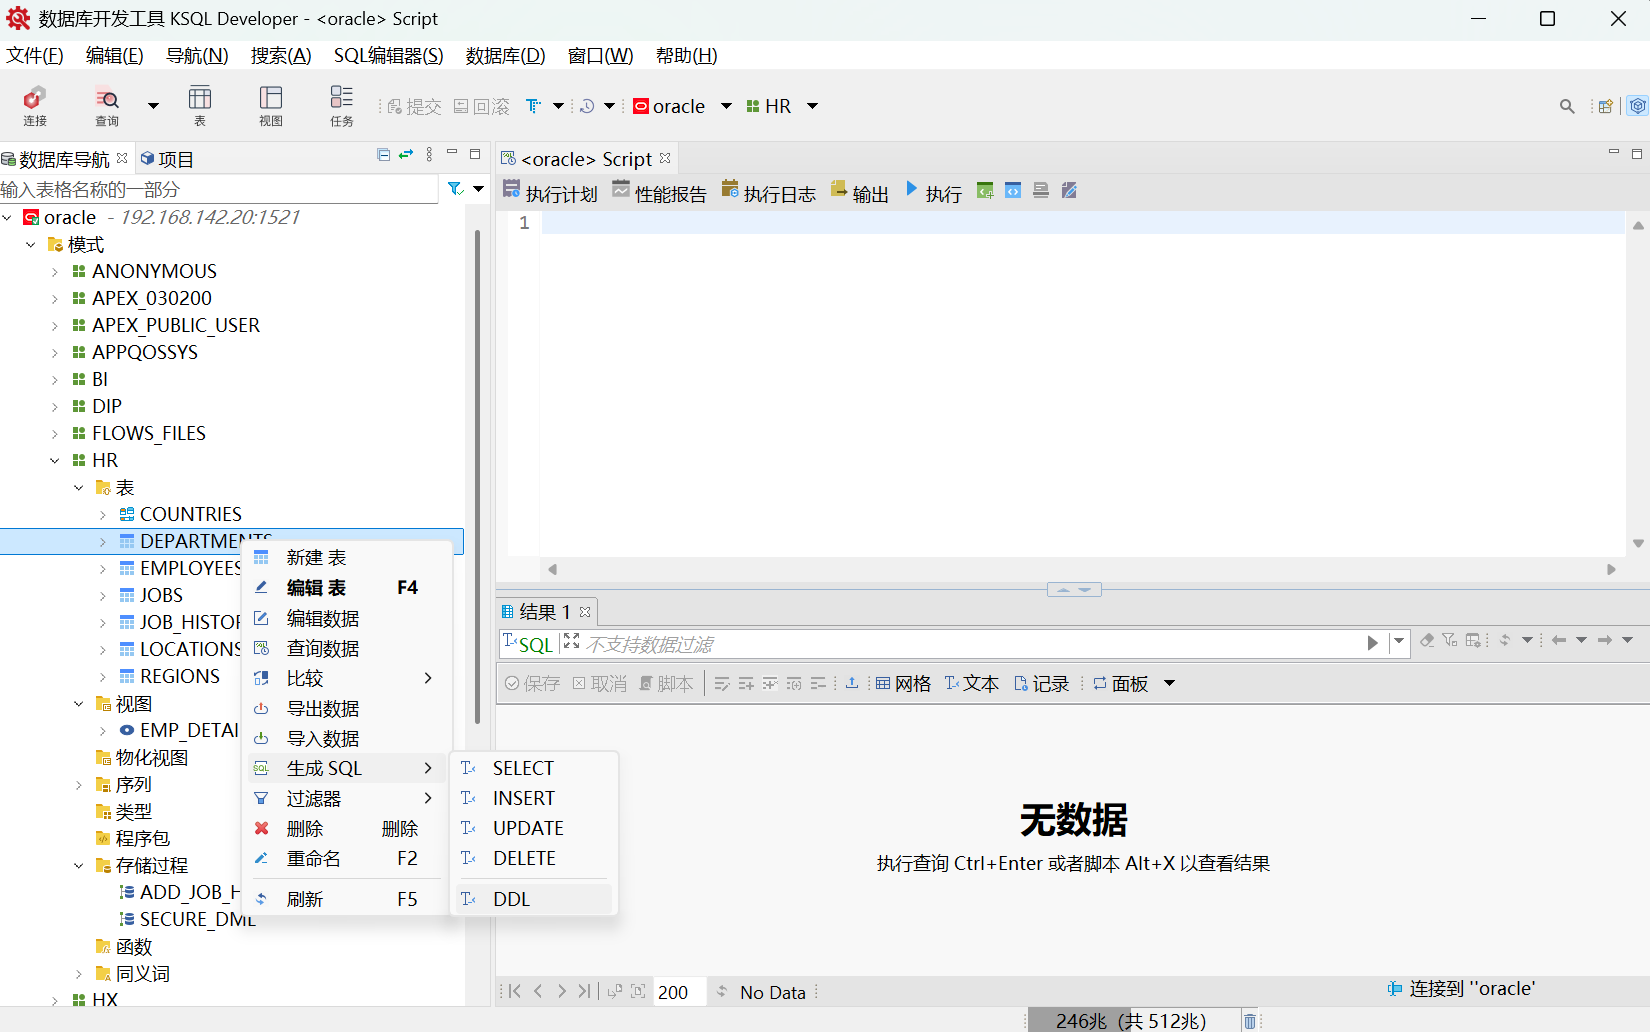Open the 任务 tasks toolbar icon
The width and height of the screenshot is (1650, 1032).
point(342,105)
